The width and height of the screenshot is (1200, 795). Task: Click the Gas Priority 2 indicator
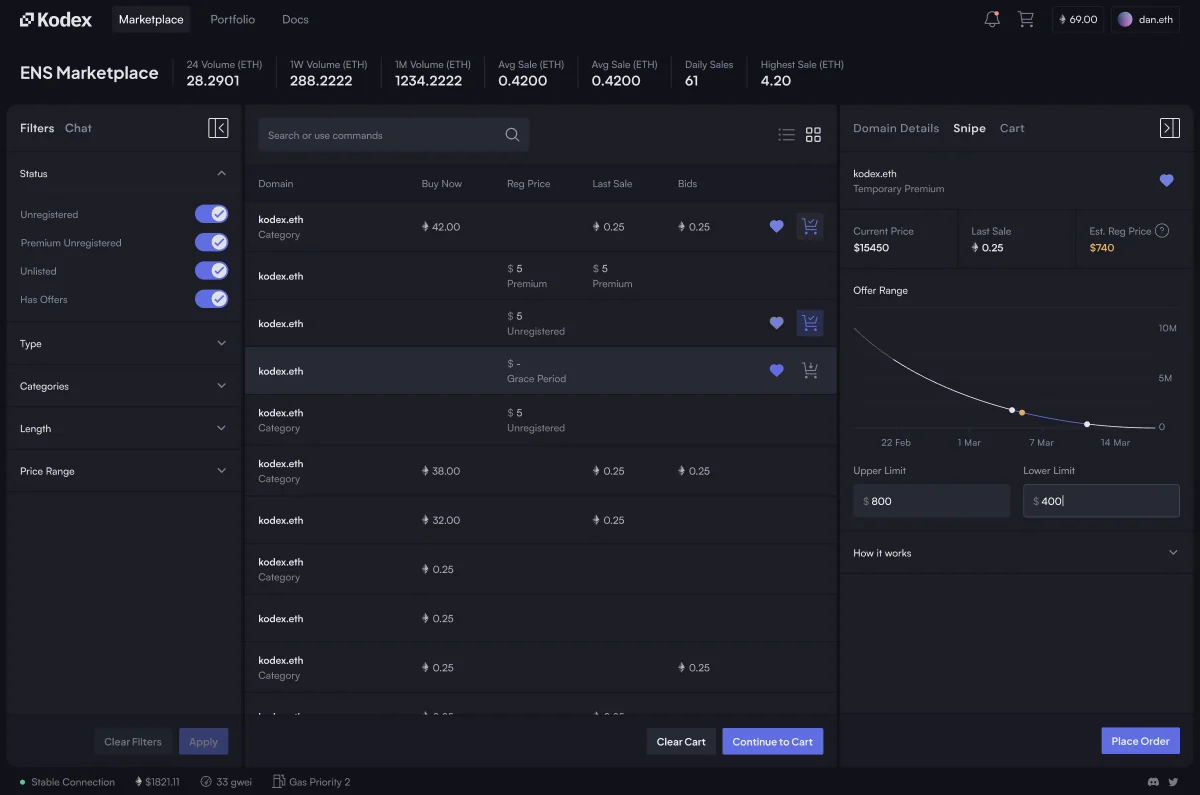312,782
